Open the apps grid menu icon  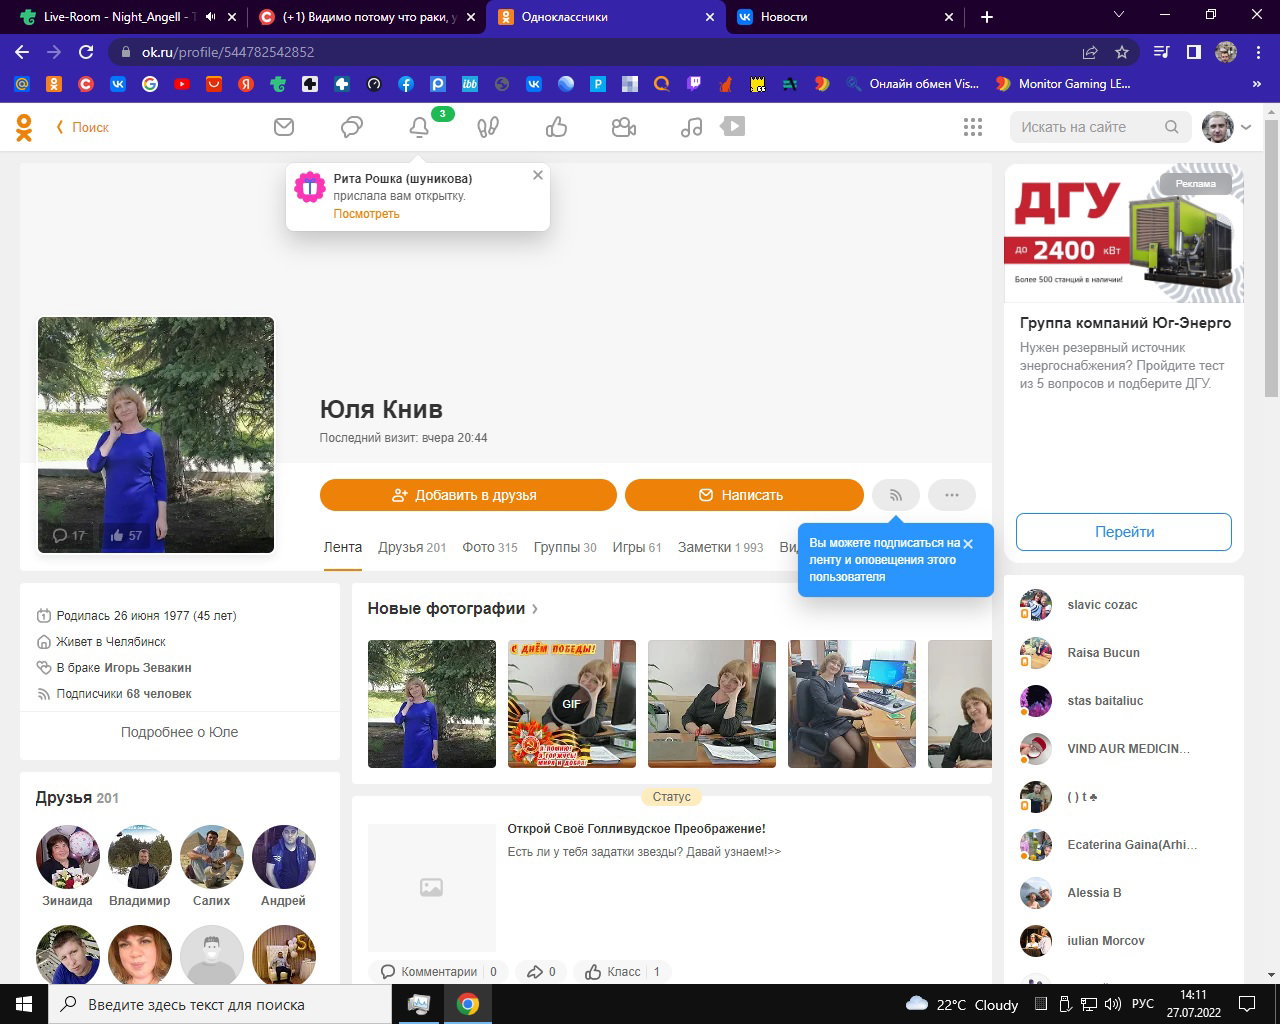[972, 127]
